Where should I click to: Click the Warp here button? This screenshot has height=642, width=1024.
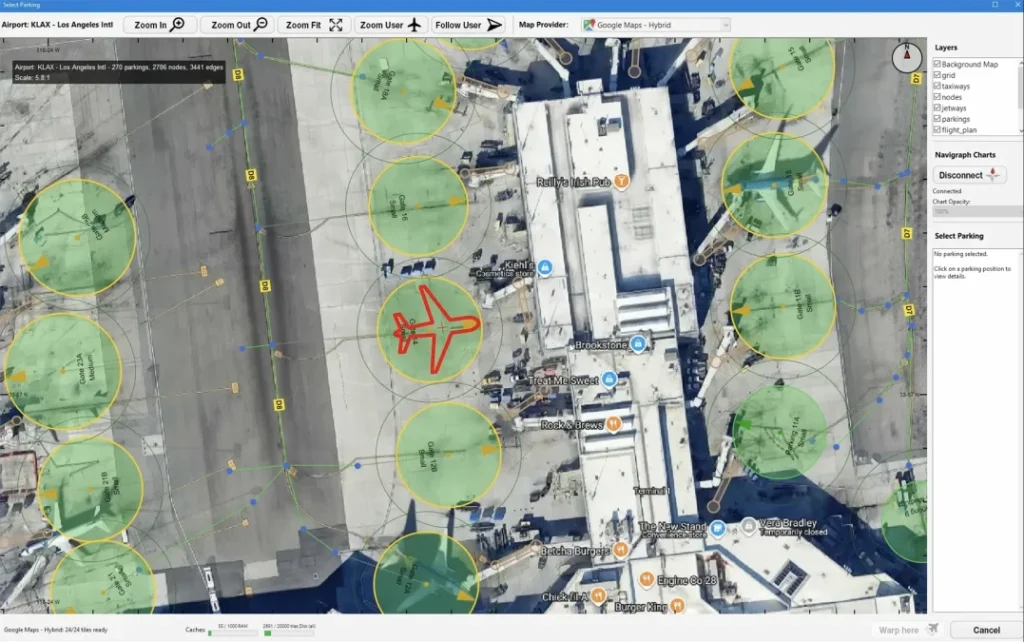pyautogui.click(x=907, y=630)
